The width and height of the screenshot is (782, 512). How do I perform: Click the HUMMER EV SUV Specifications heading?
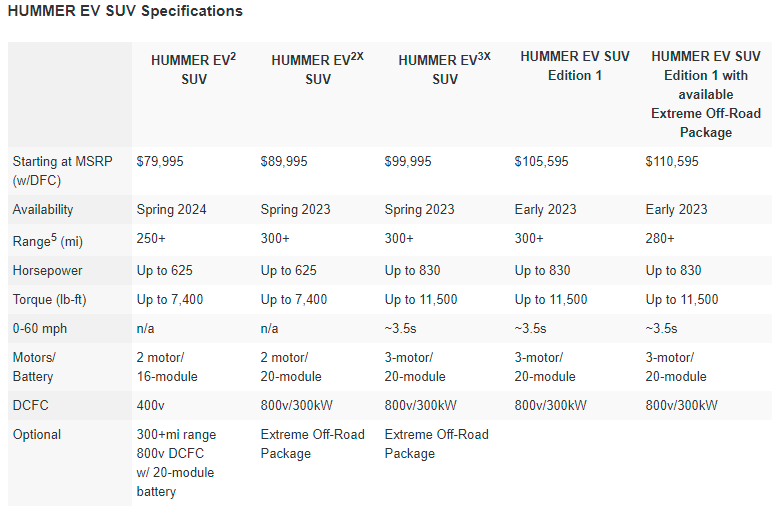(x=126, y=12)
